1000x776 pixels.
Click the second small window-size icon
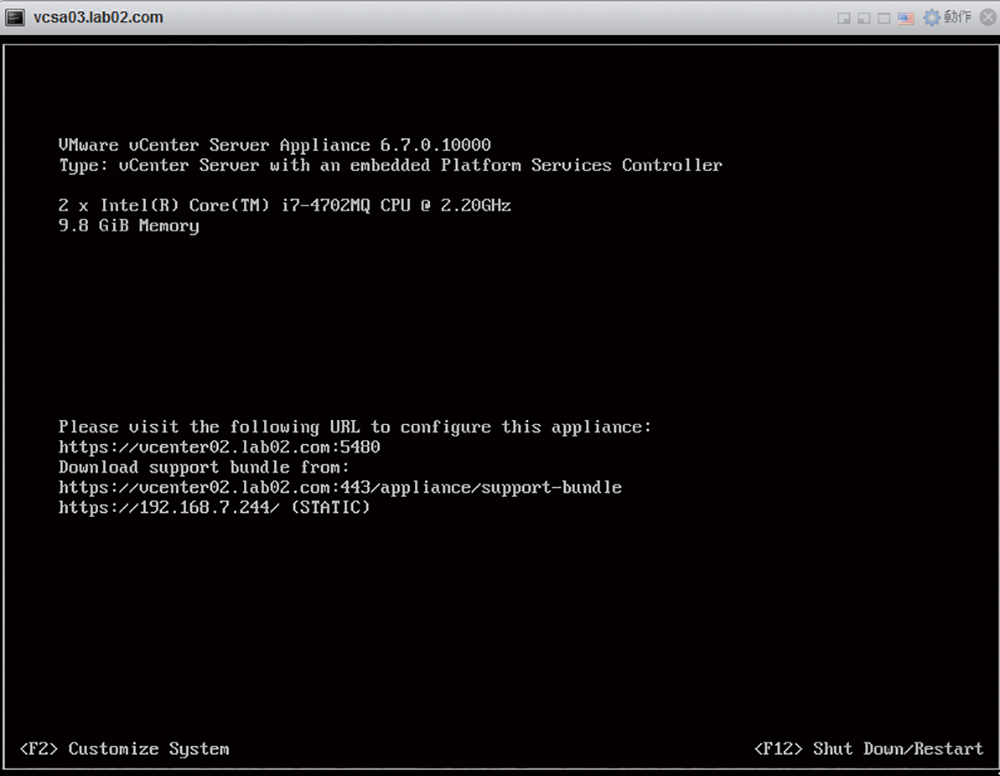tap(864, 18)
